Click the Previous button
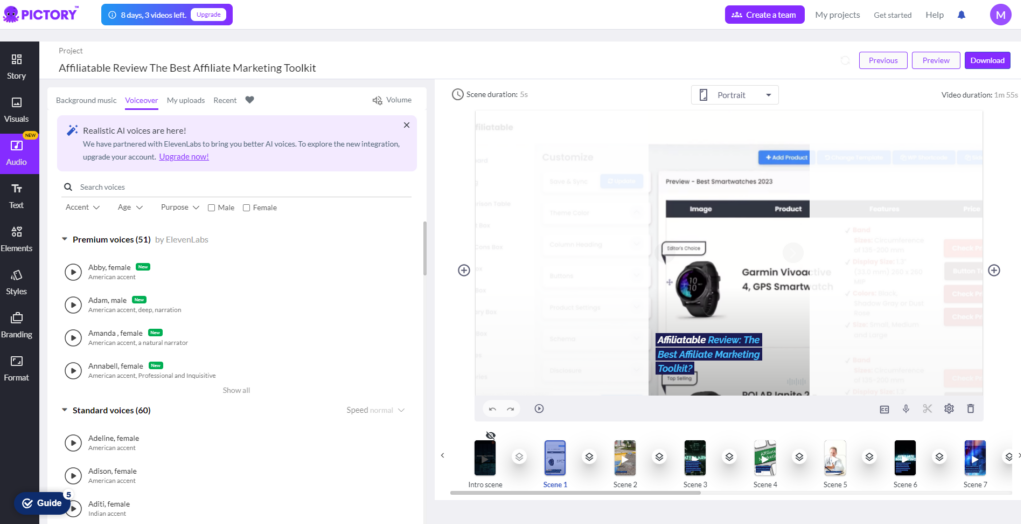Image resolution: width=1021 pixels, height=524 pixels. [x=883, y=60]
